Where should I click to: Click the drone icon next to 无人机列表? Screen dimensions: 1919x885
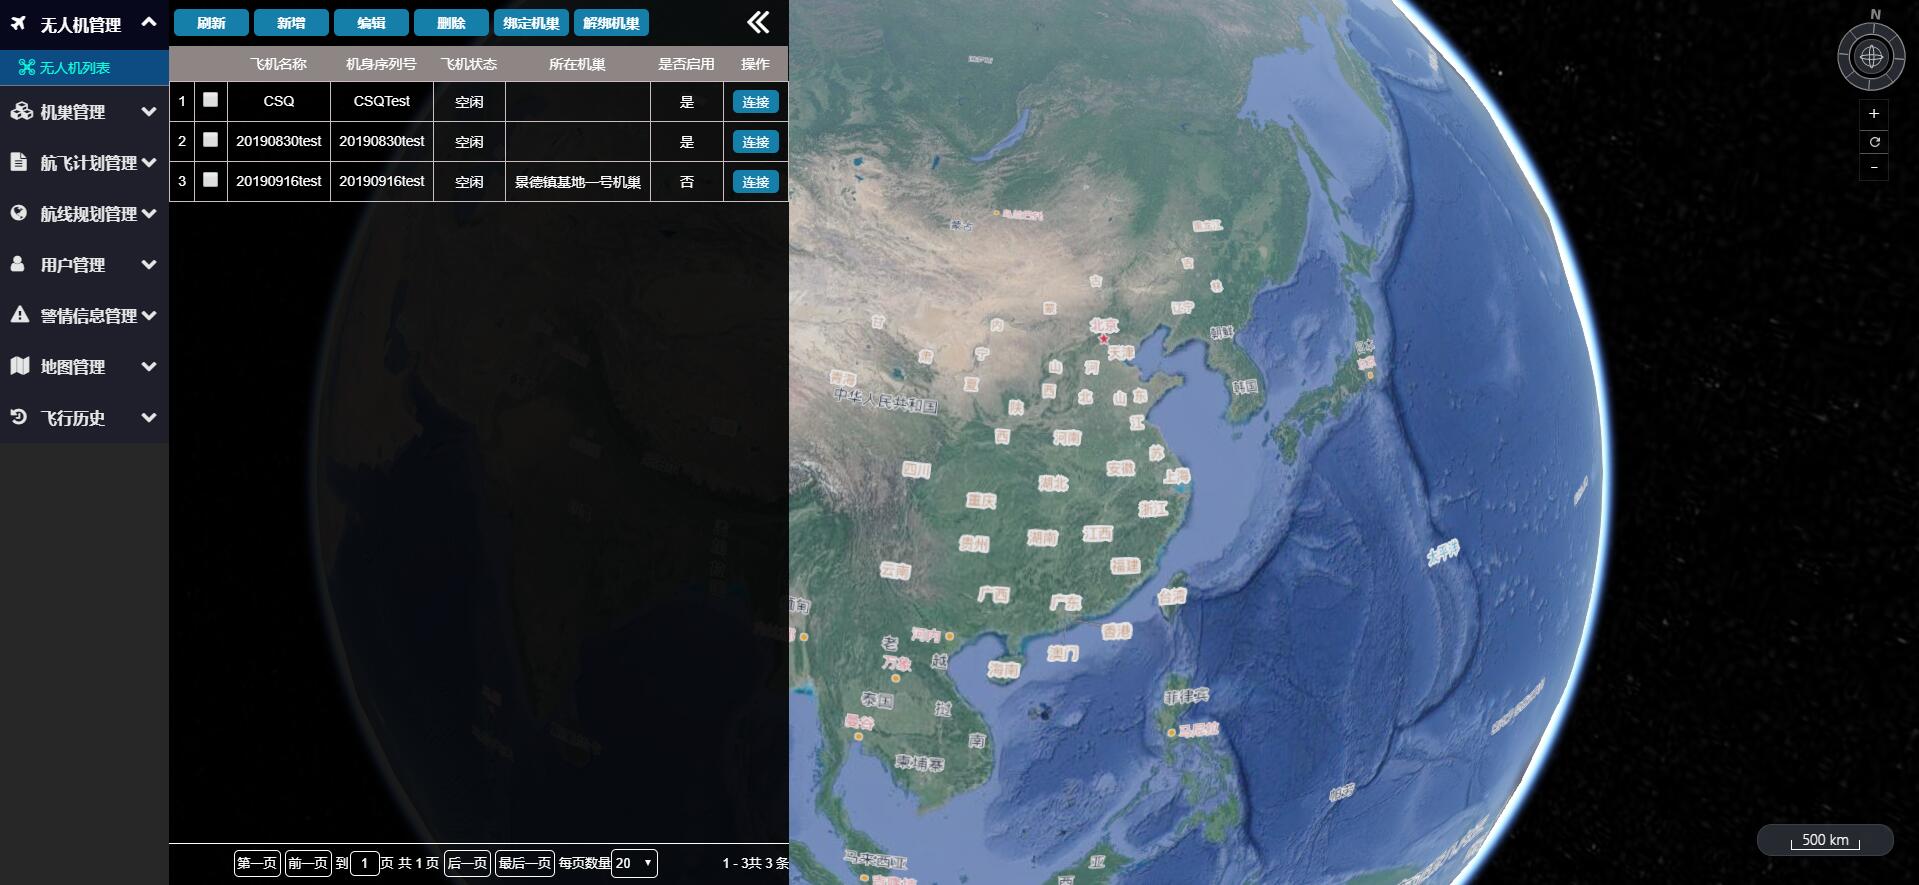tap(27, 67)
